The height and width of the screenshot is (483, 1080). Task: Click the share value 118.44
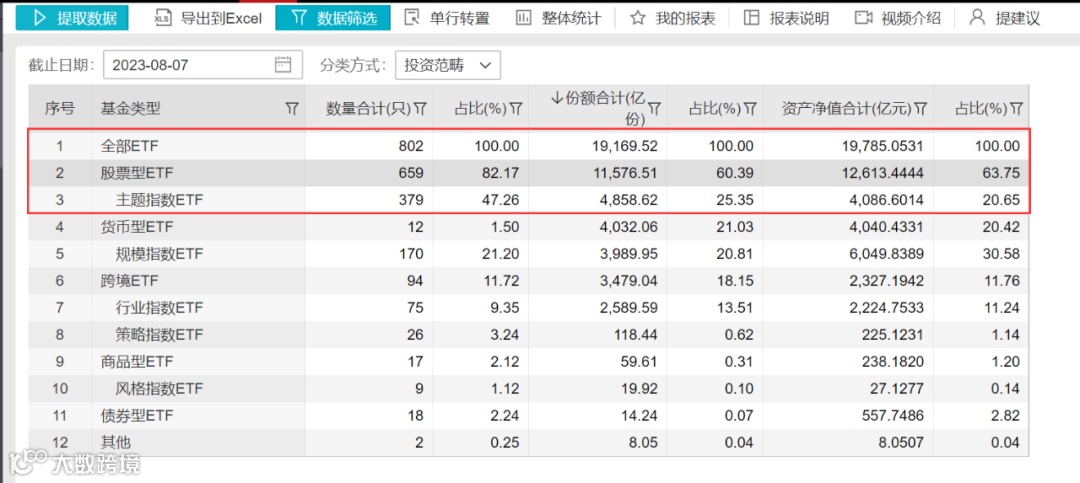[x=637, y=334]
